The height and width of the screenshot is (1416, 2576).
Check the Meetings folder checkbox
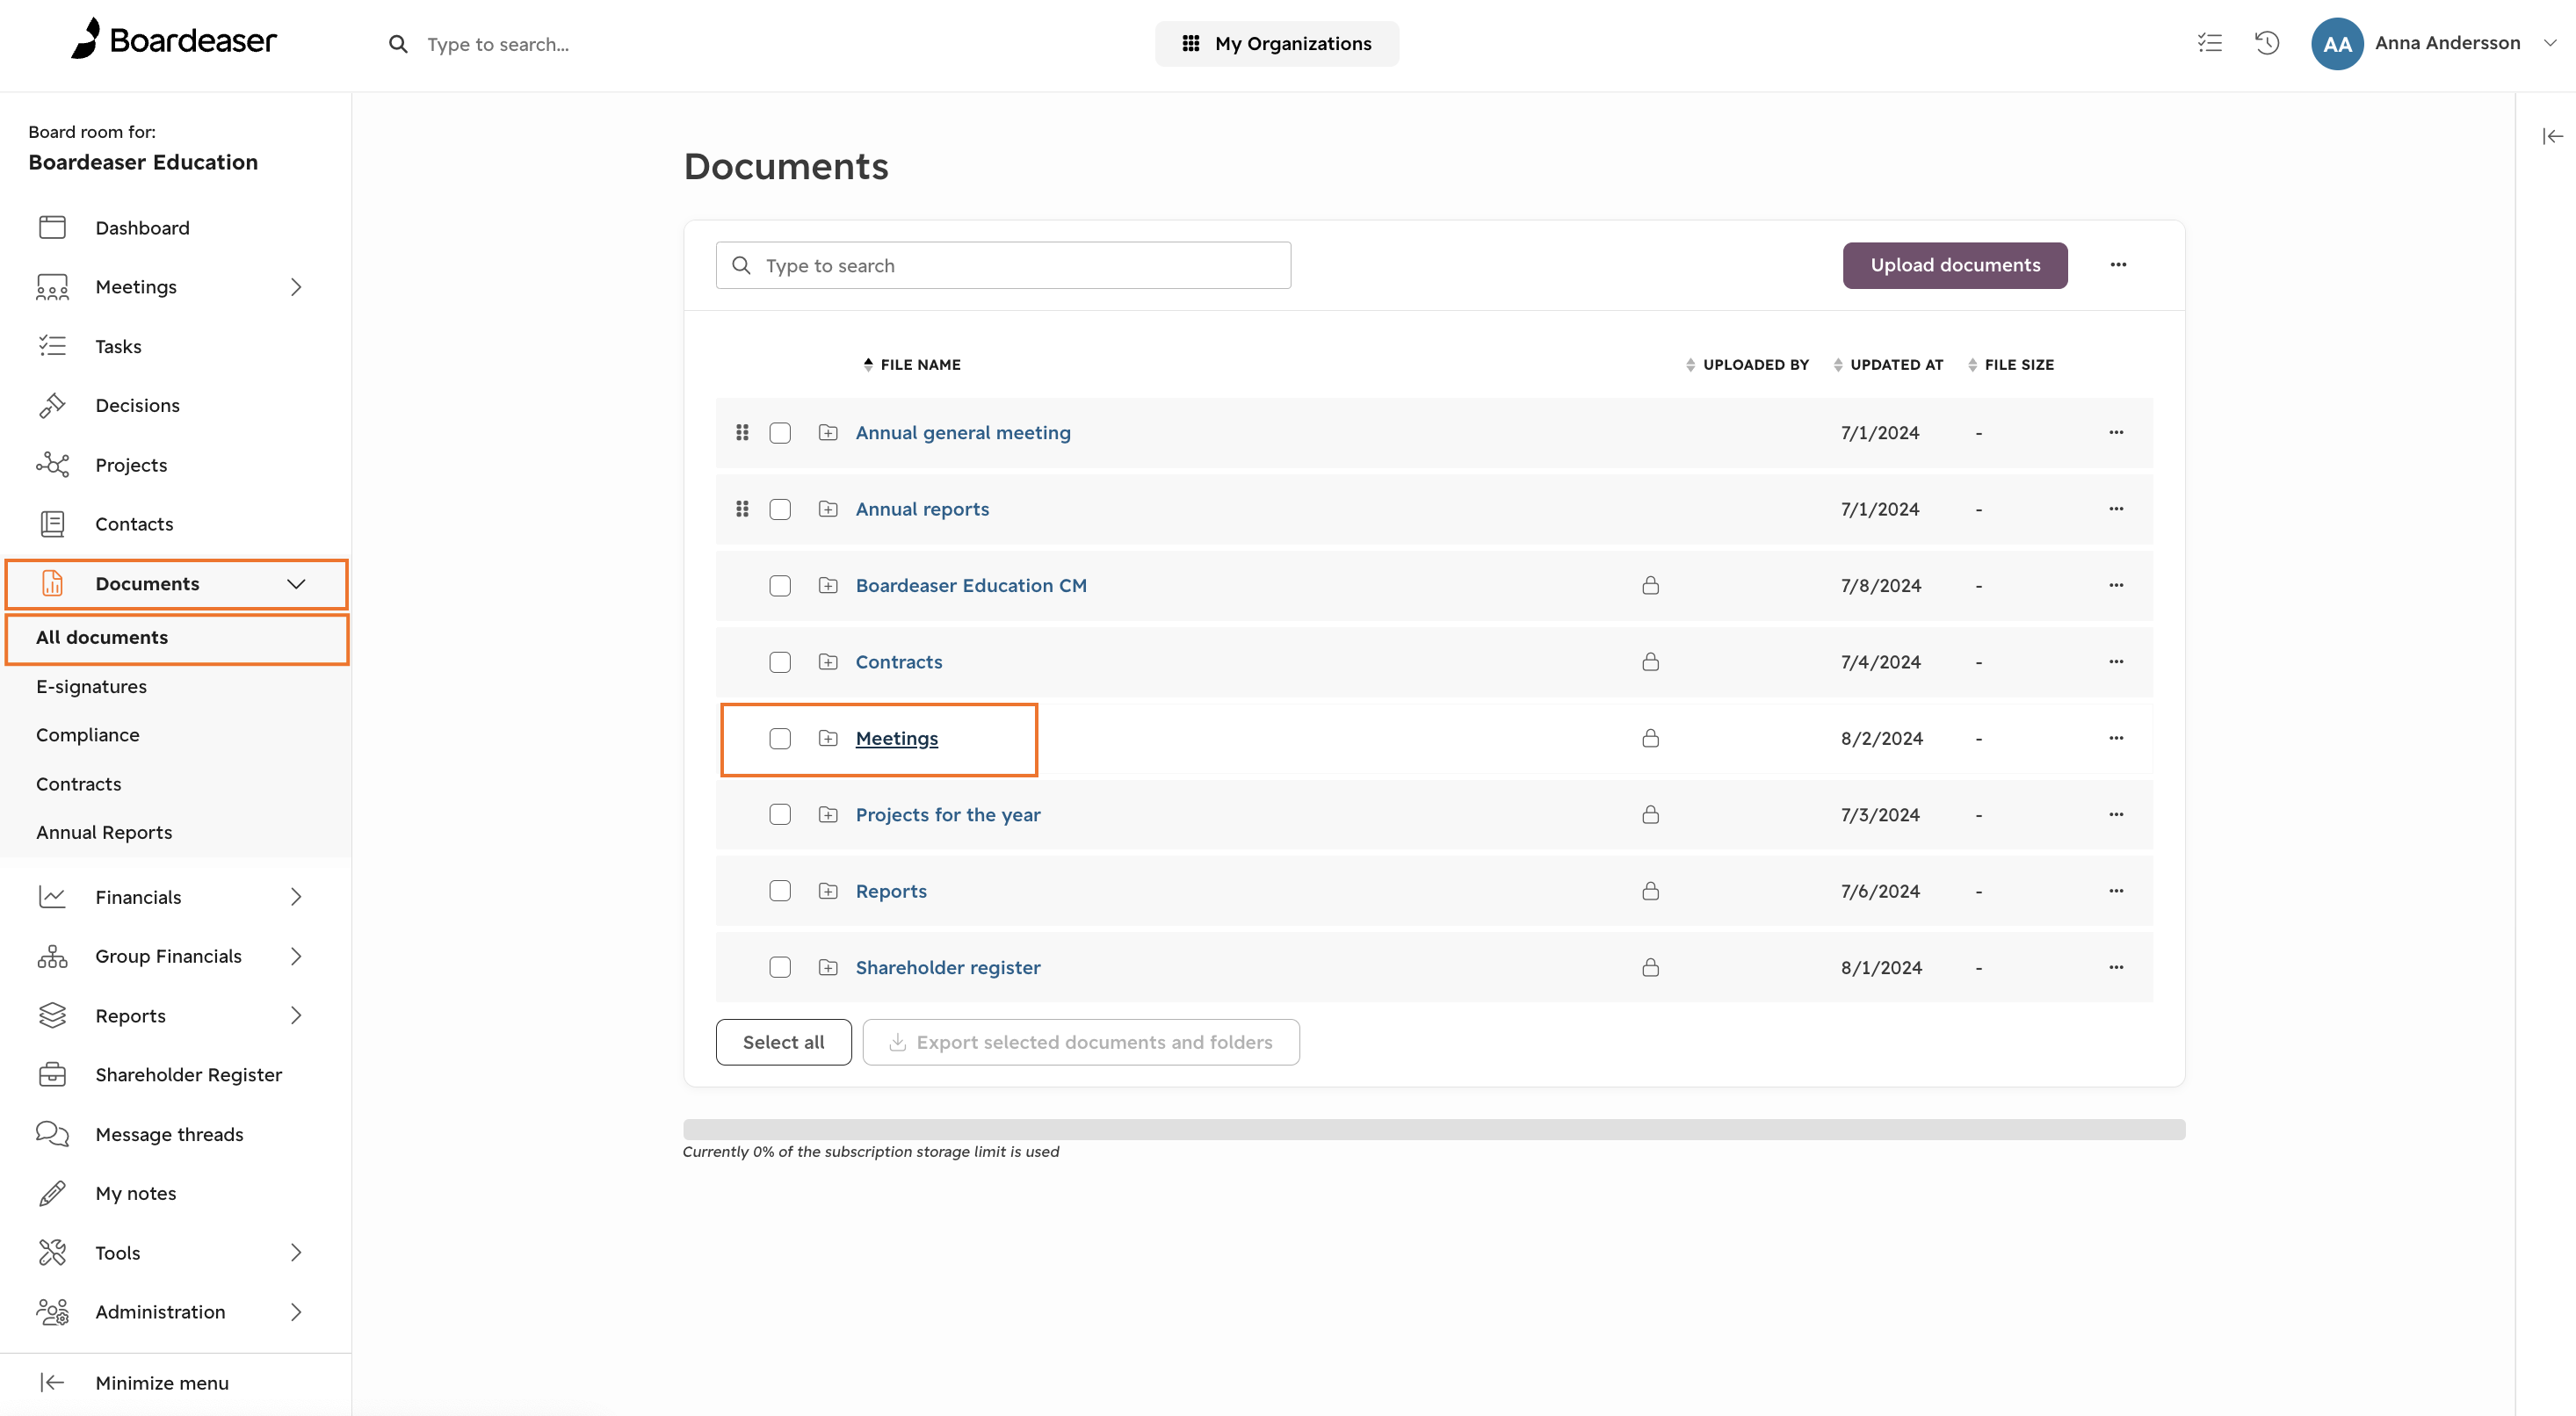(x=780, y=738)
